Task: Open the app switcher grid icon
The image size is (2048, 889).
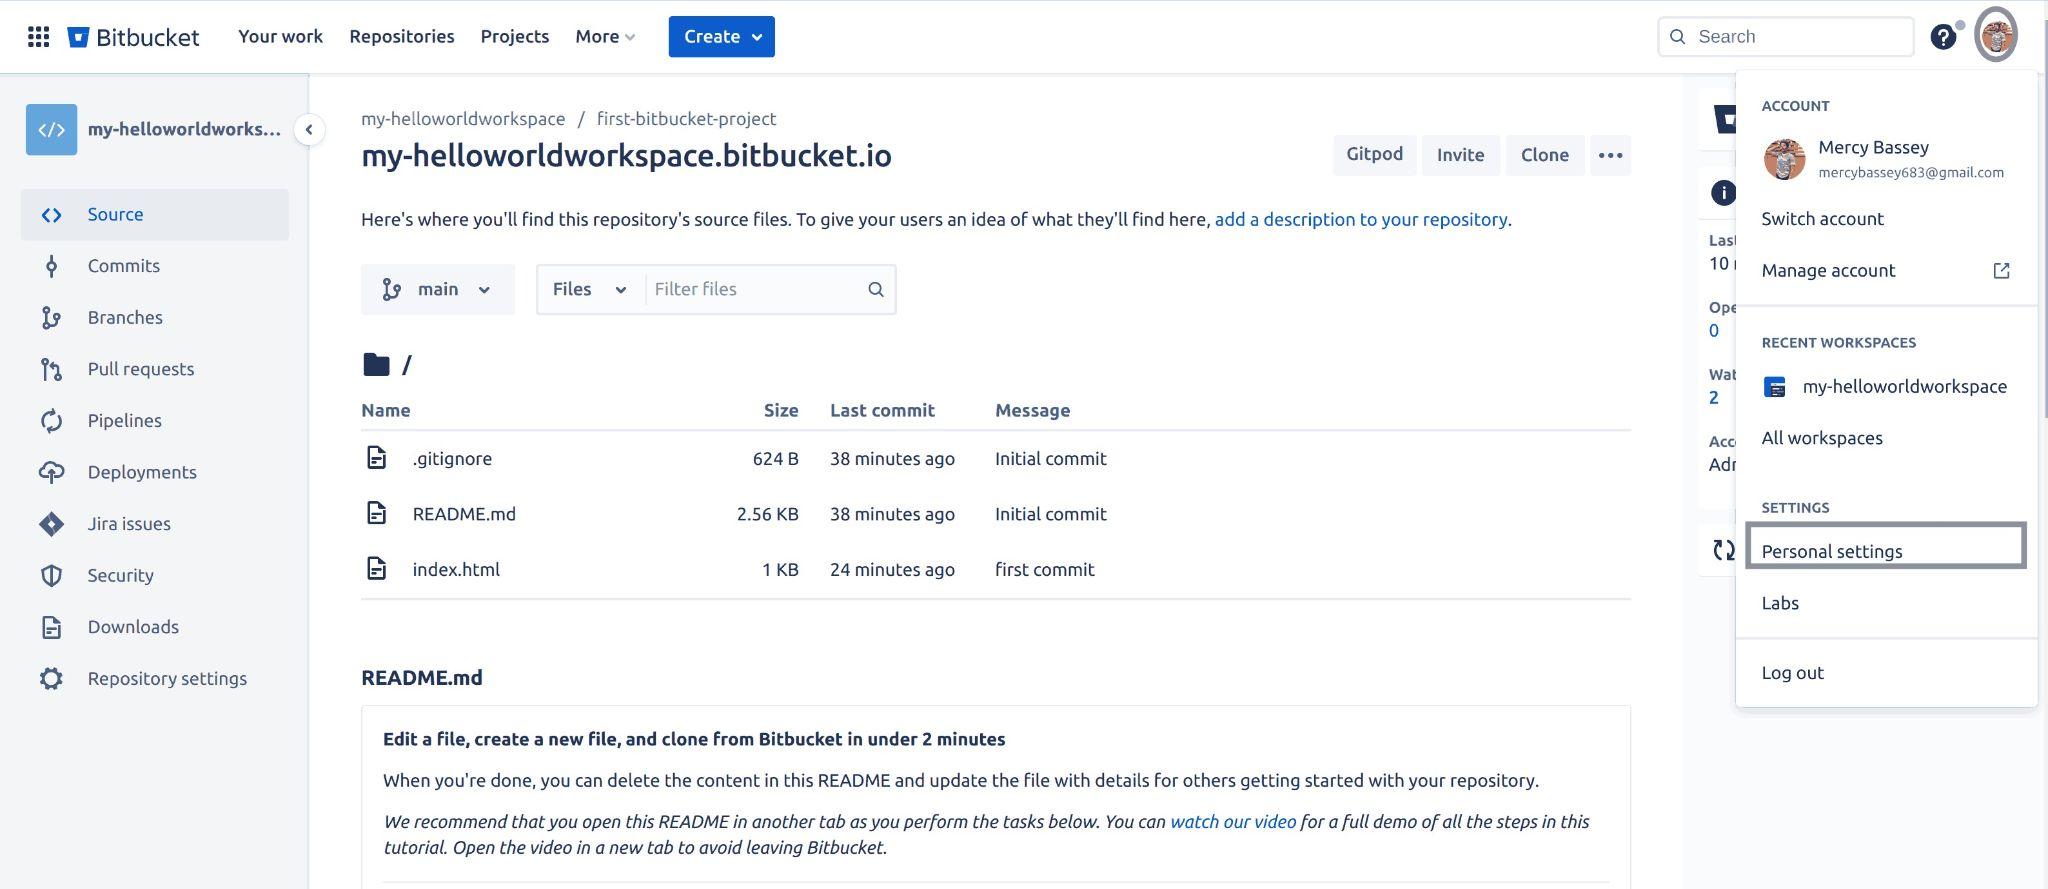Action: click(38, 37)
